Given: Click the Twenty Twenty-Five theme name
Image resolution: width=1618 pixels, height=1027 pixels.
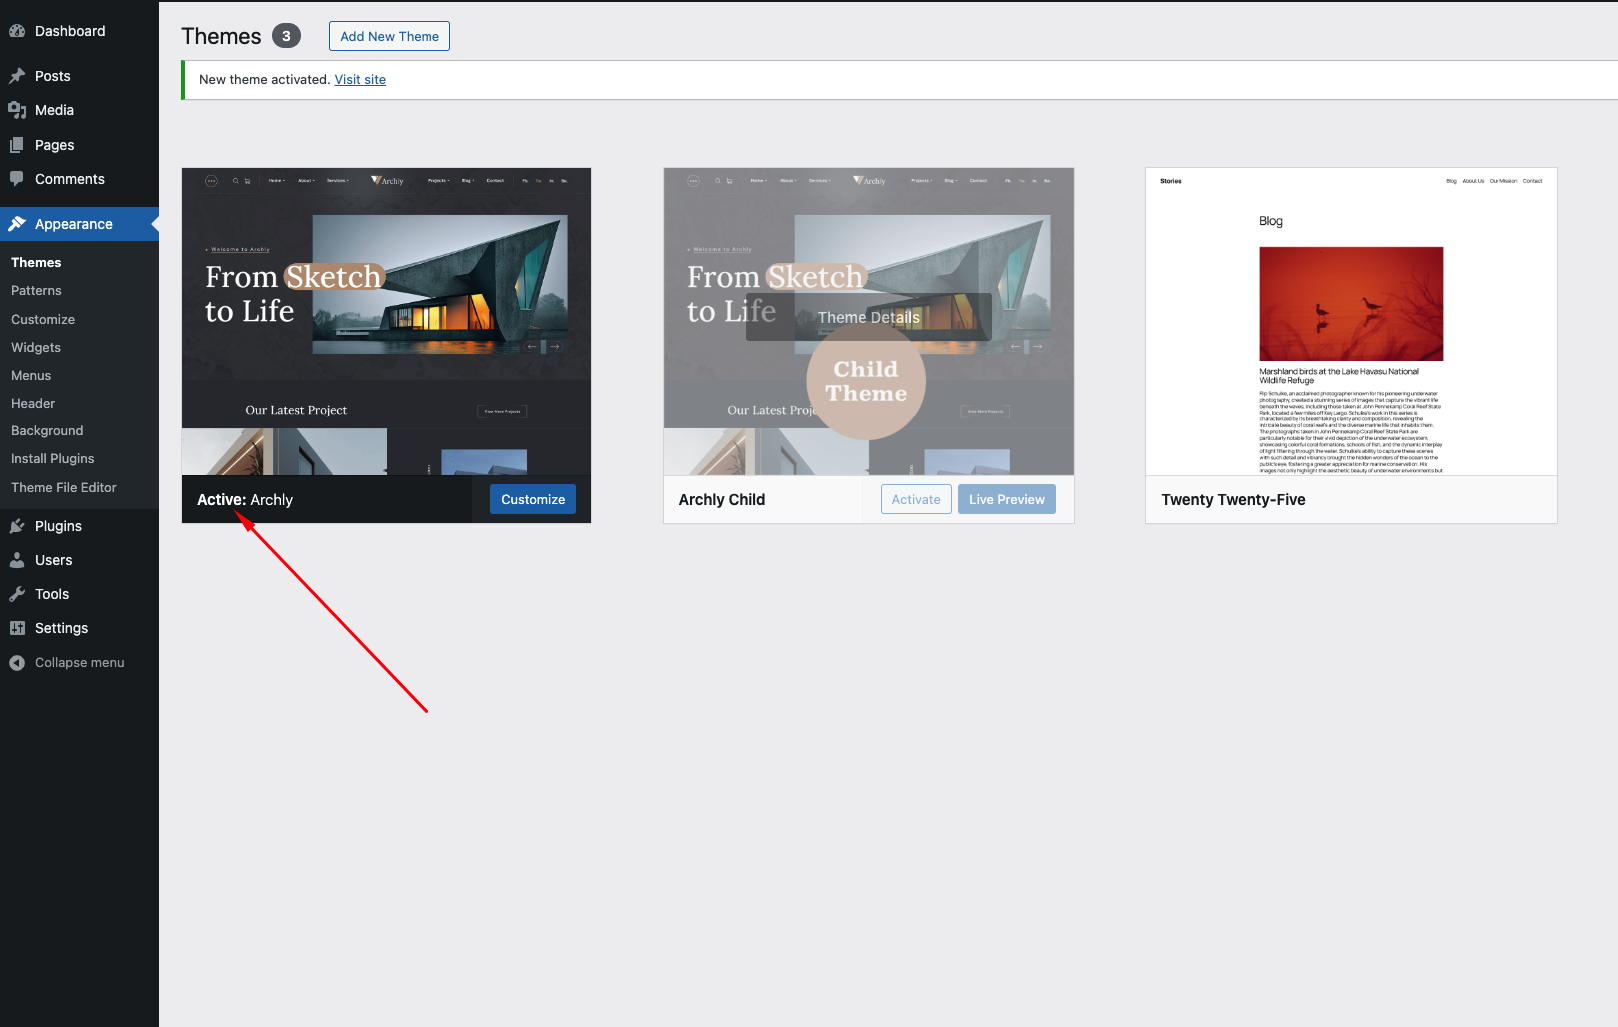Looking at the screenshot, I should (x=1233, y=500).
